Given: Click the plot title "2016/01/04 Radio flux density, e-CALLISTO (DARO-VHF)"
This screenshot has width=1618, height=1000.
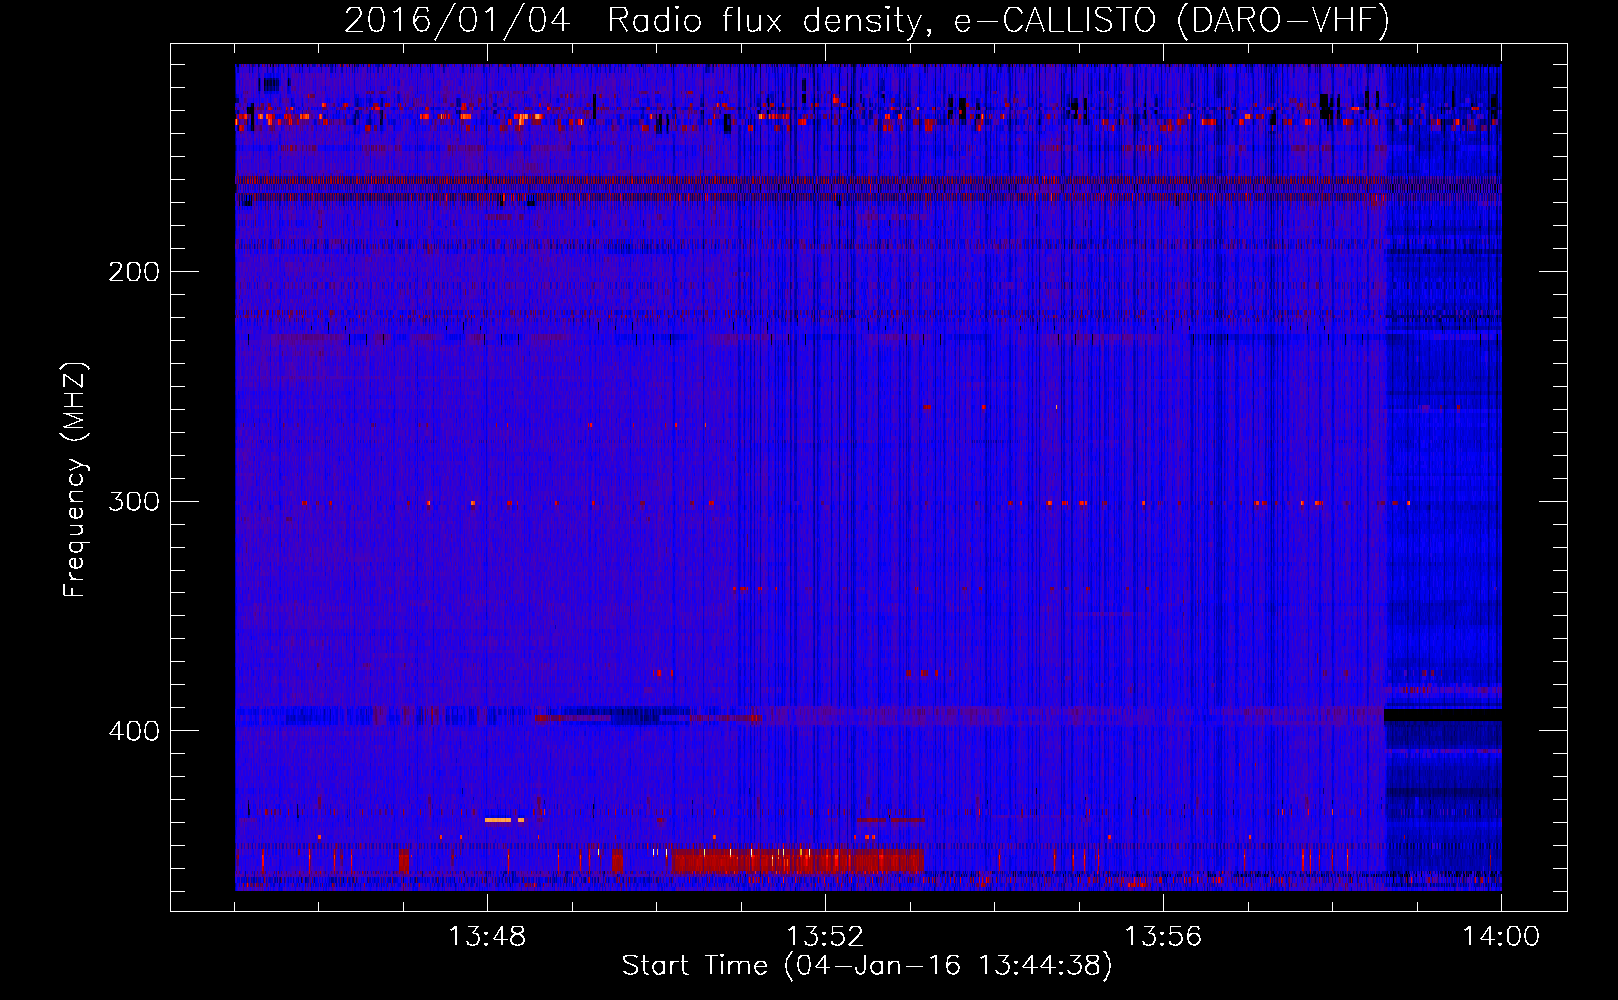Looking at the screenshot, I should click(x=867, y=20).
